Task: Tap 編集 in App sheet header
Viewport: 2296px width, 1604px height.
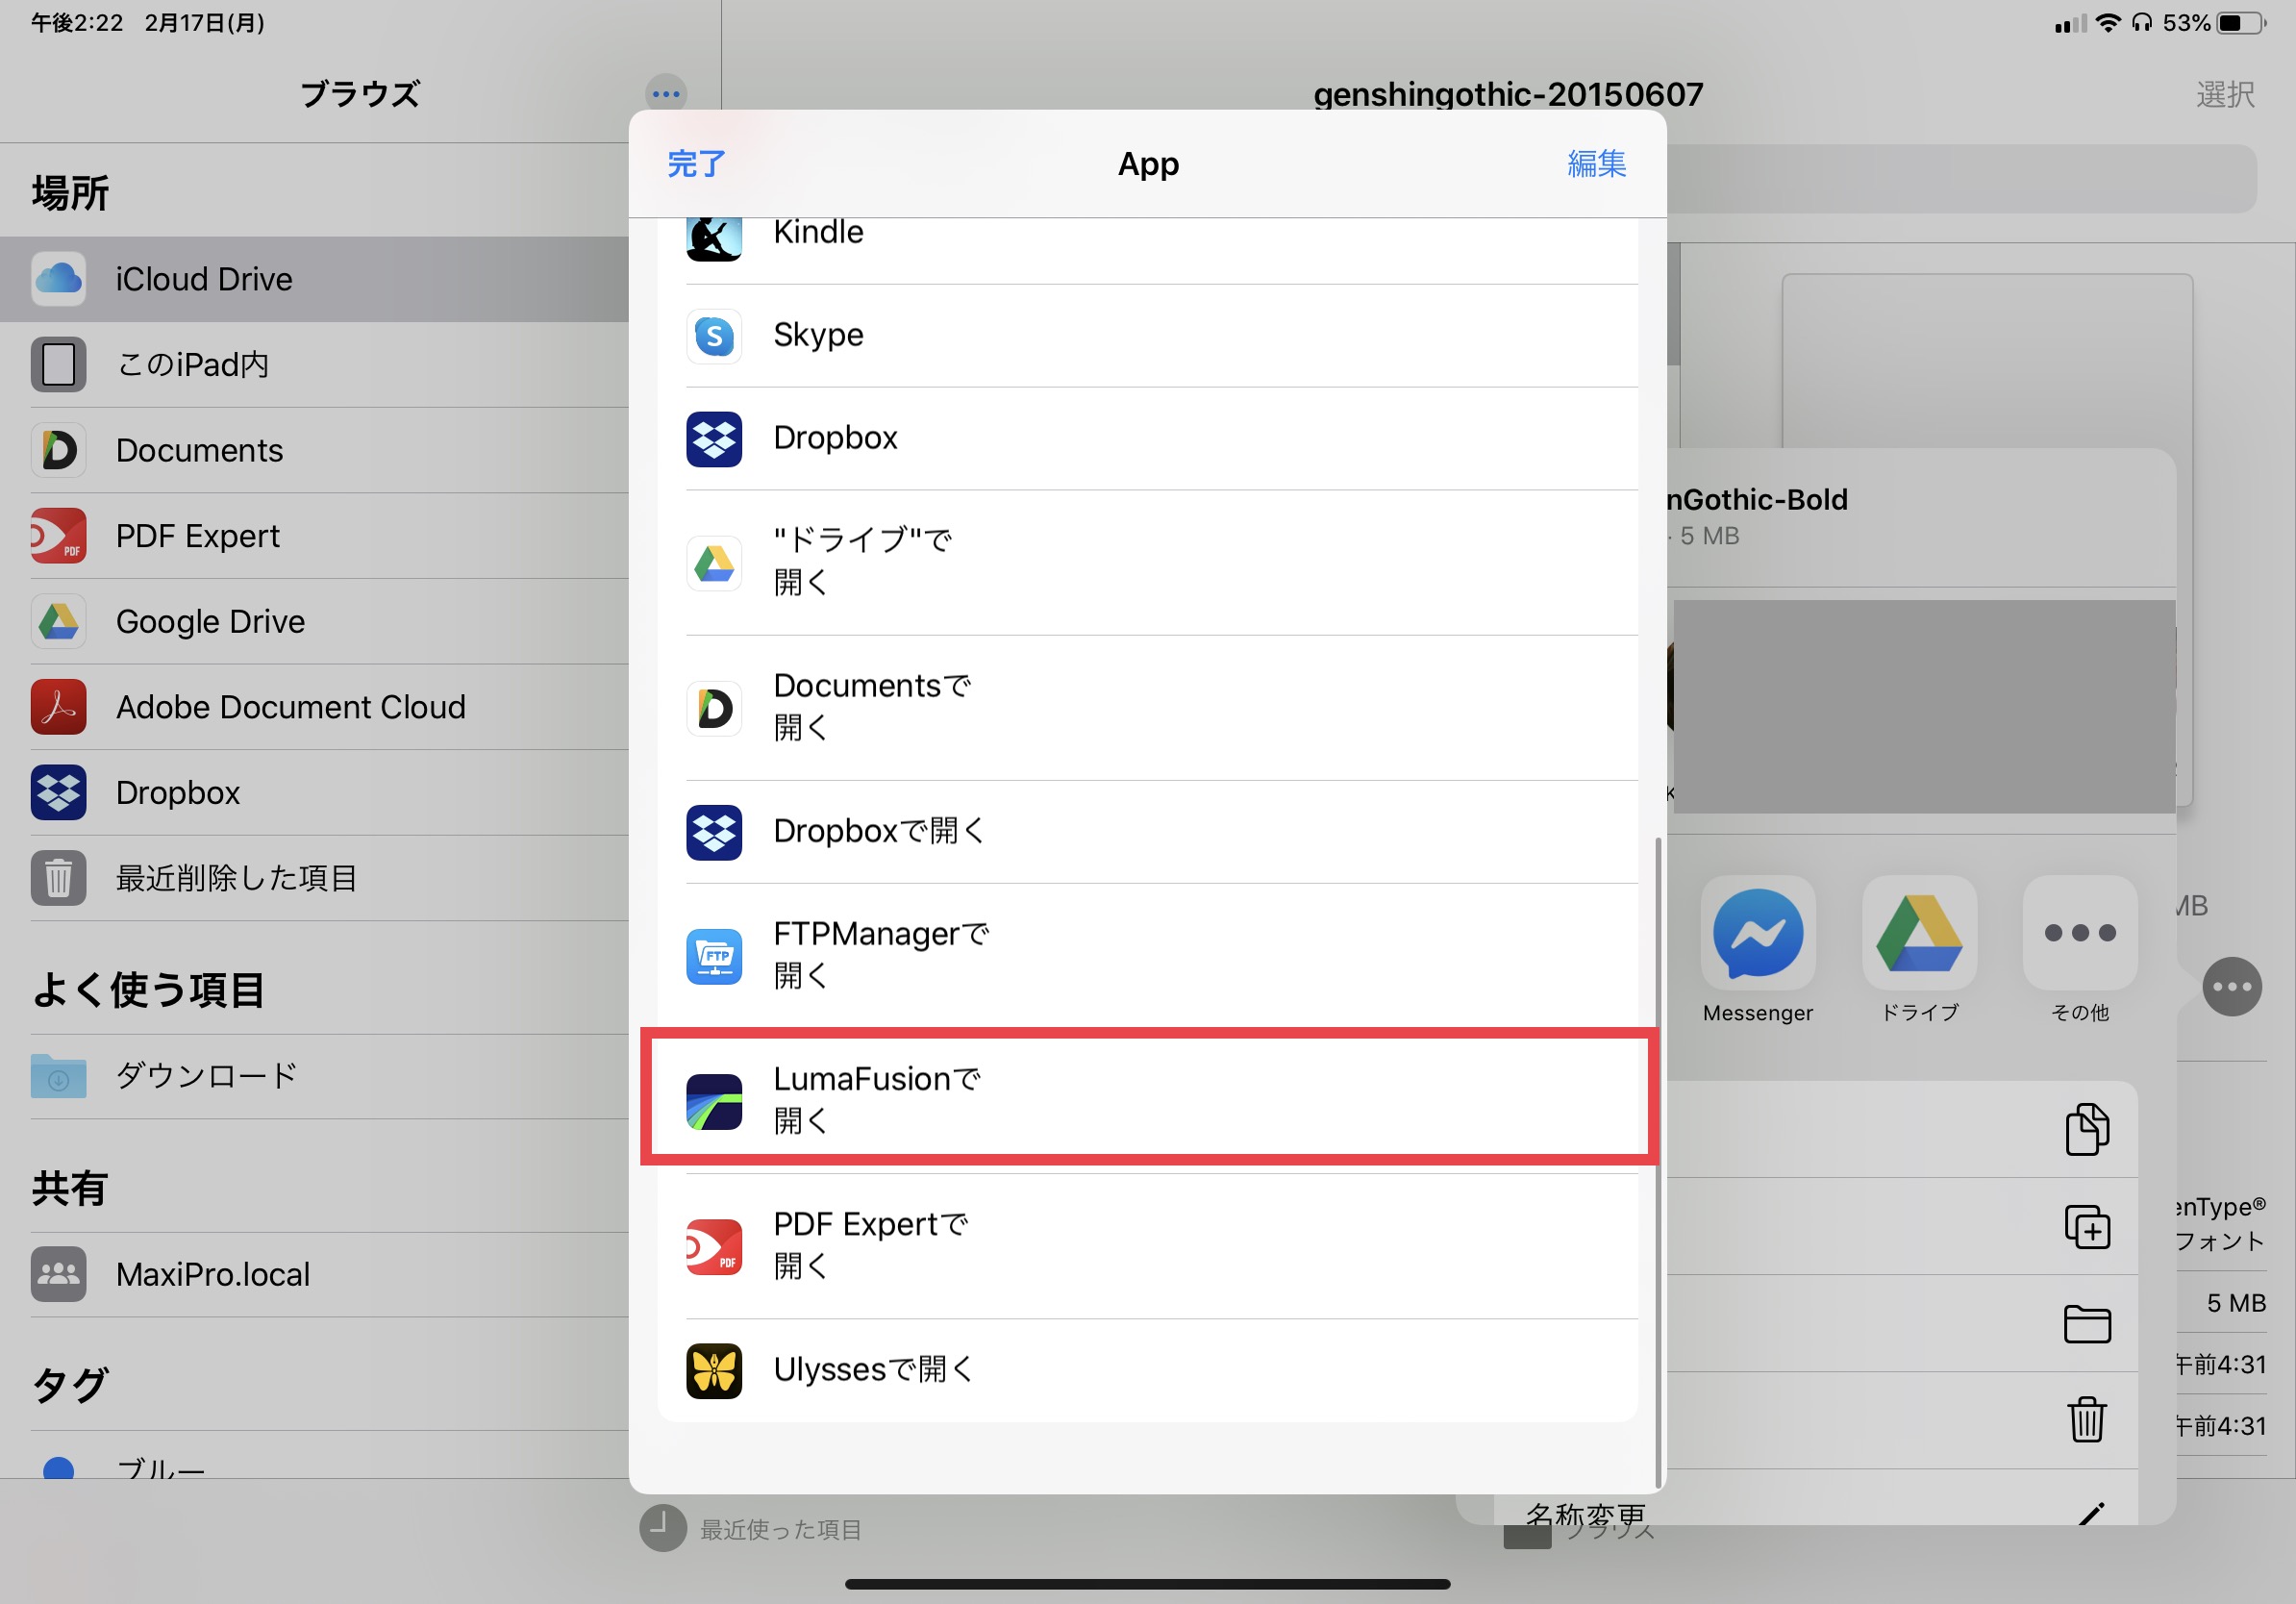Action: point(1595,164)
